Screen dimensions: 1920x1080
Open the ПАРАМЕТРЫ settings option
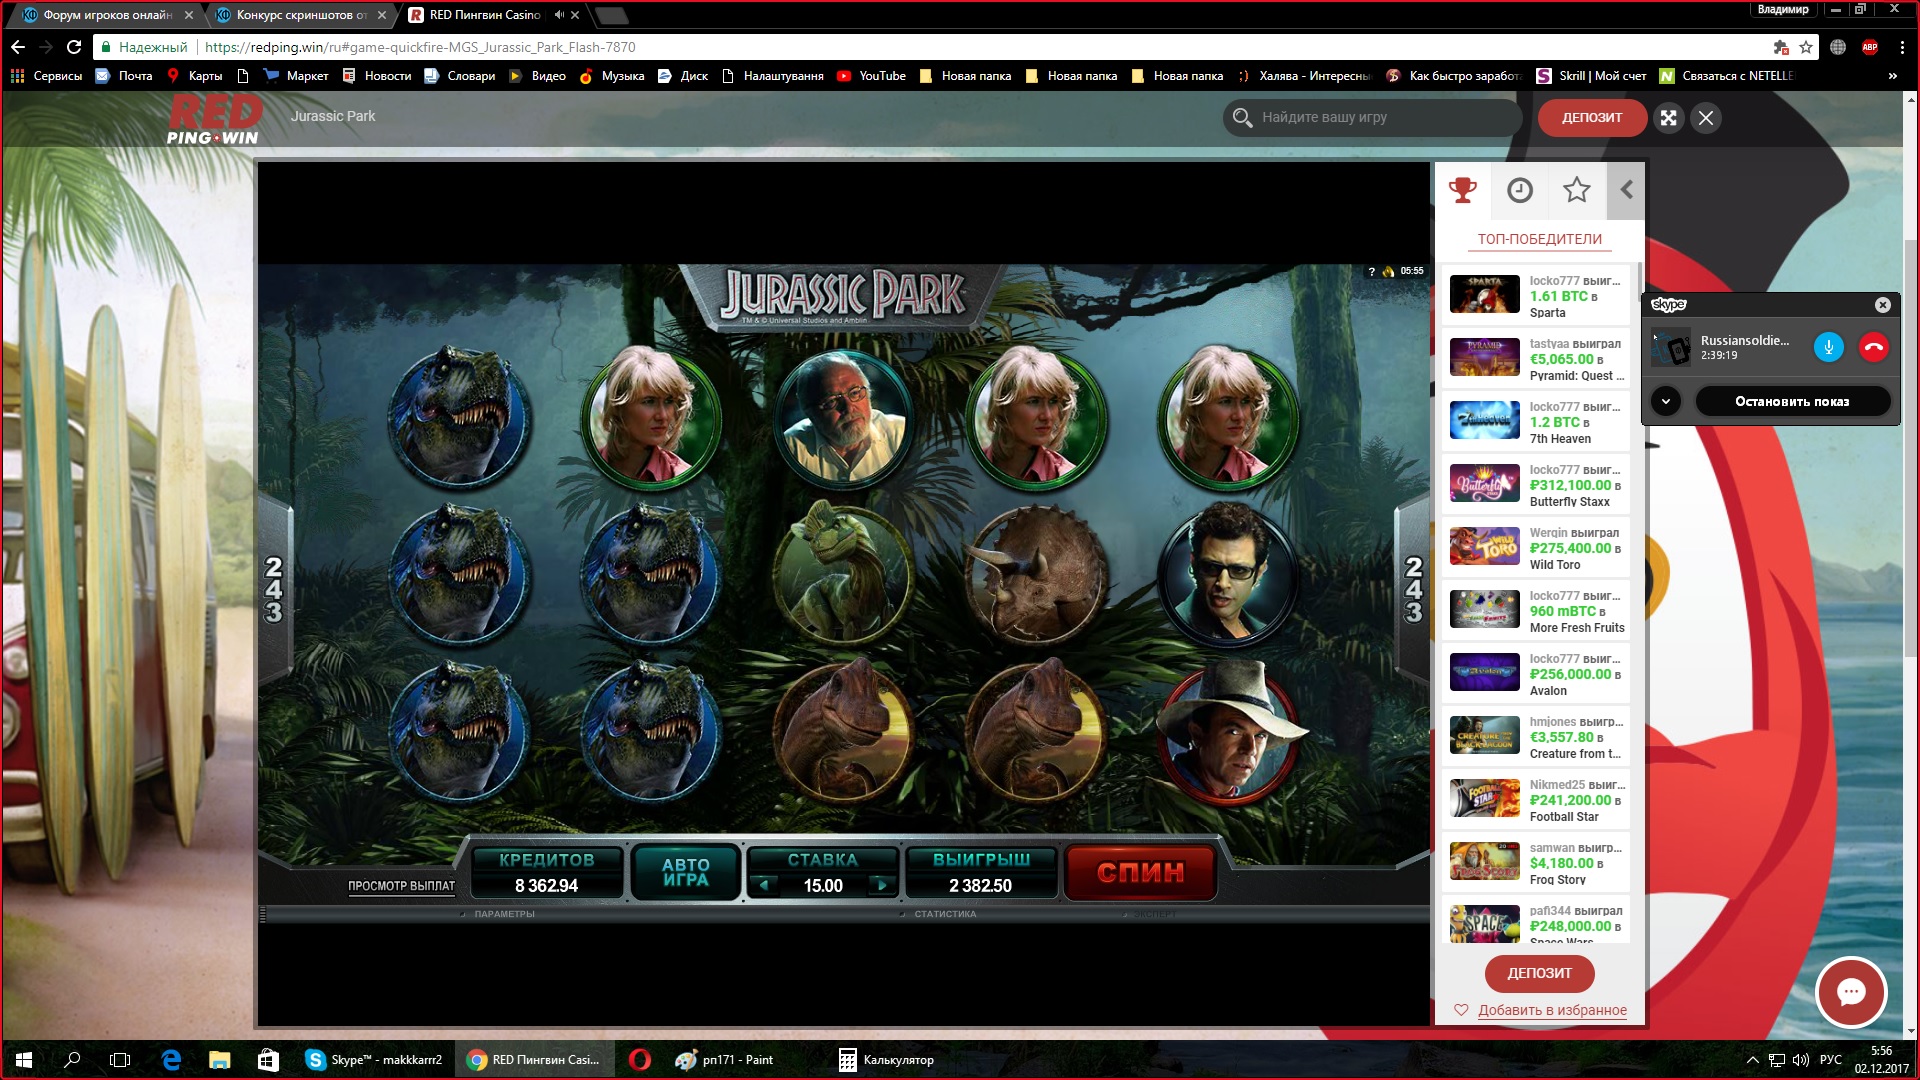[504, 914]
